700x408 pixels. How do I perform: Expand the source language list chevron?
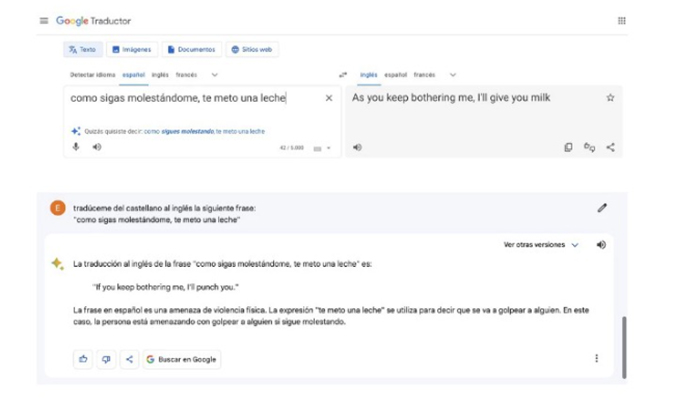[x=215, y=74]
